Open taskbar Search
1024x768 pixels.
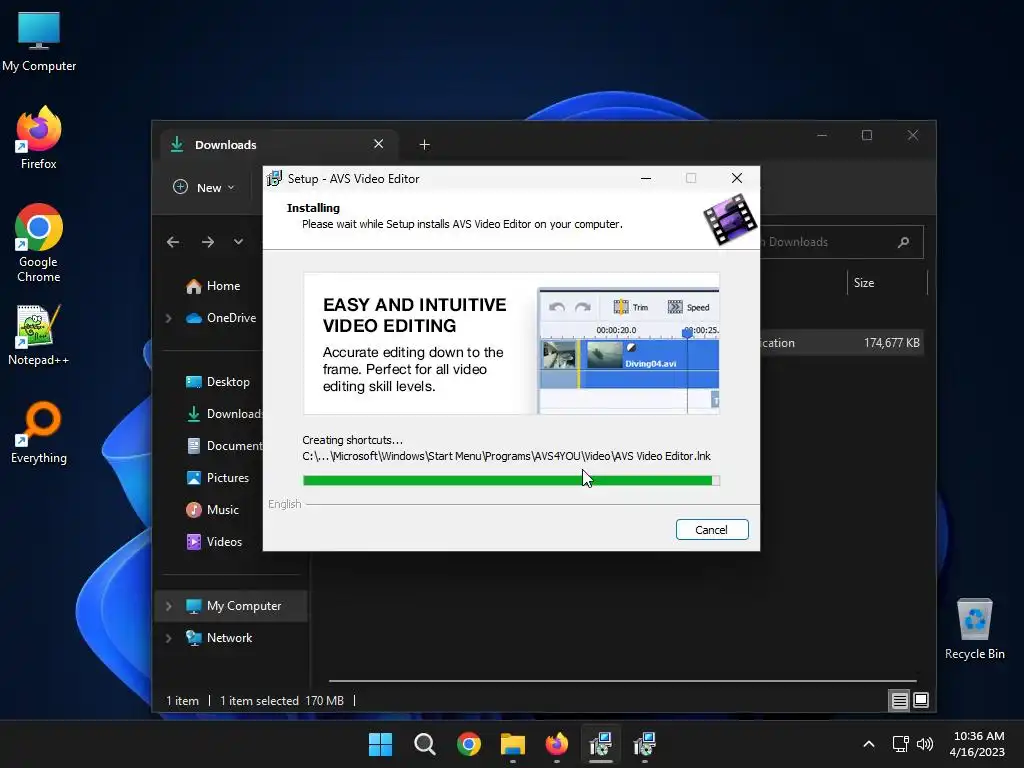424,744
